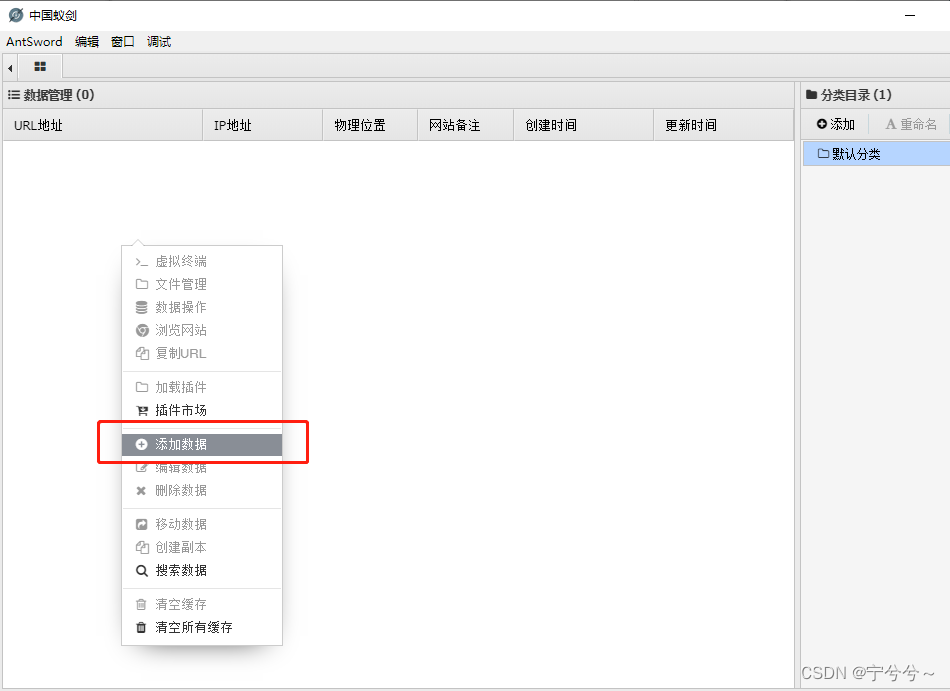
Task: Collapse the panel with left arrow icon
Action: pyautogui.click(x=9, y=67)
